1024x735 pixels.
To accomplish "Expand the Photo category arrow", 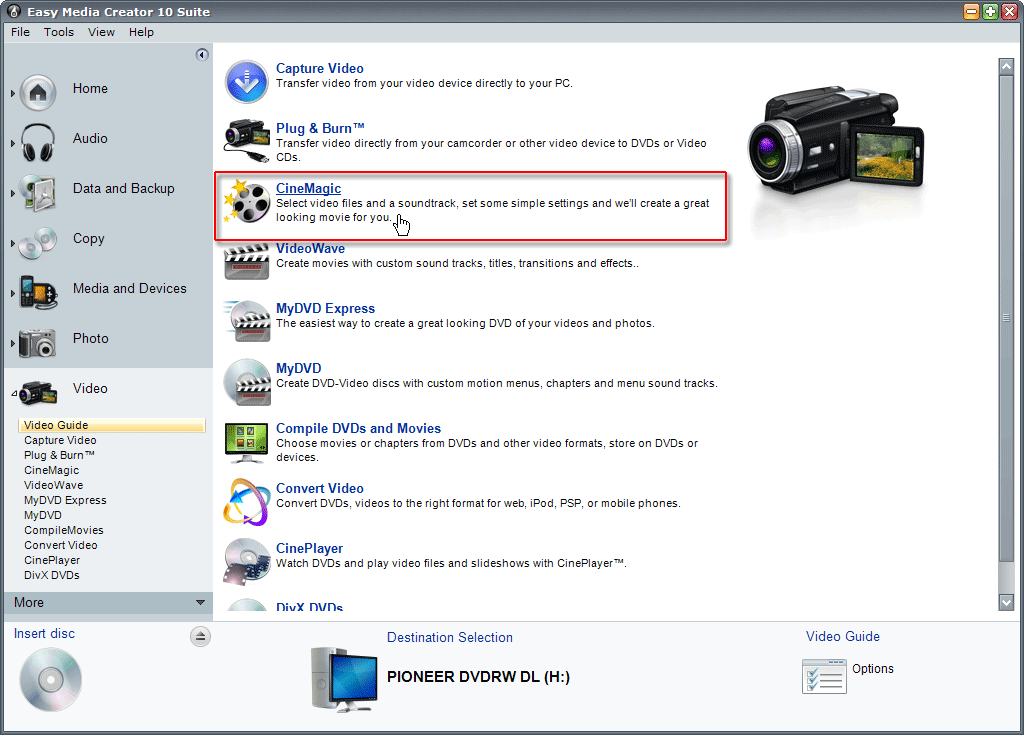I will pyautogui.click(x=12, y=343).
